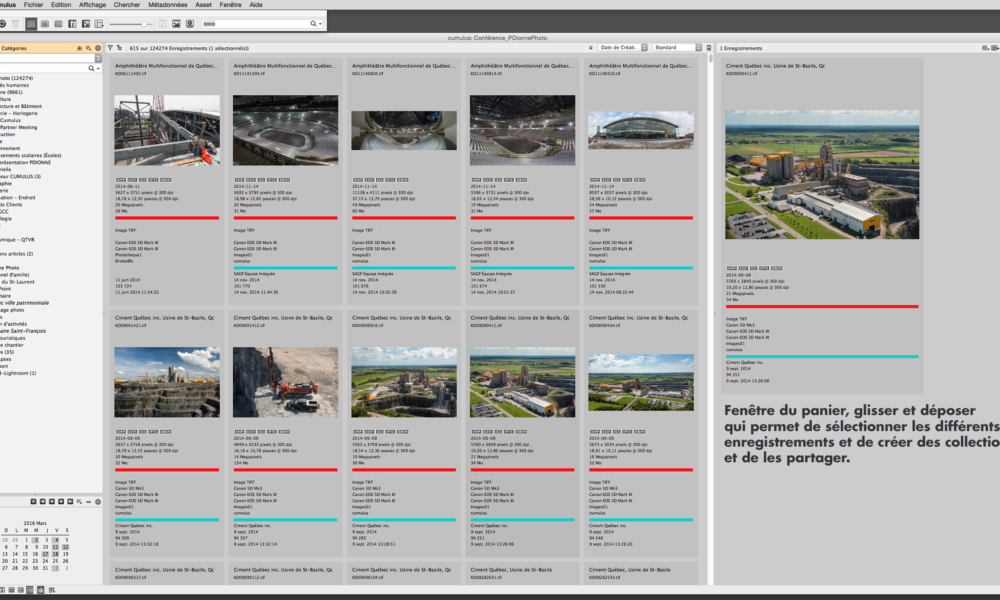Open the Fenêtre menu
This screenshot has height=600, width=1000.
pyautogui.click(x=230, y=4)
